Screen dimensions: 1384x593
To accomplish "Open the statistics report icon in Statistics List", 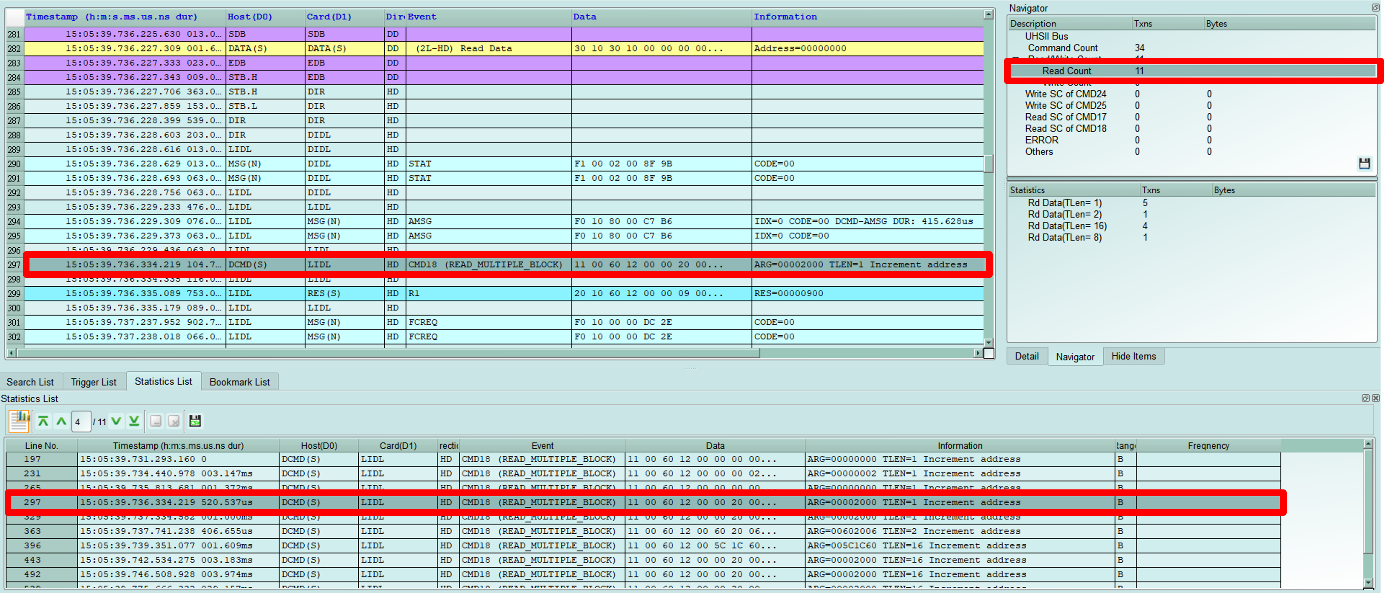I will tap(19, 421).
